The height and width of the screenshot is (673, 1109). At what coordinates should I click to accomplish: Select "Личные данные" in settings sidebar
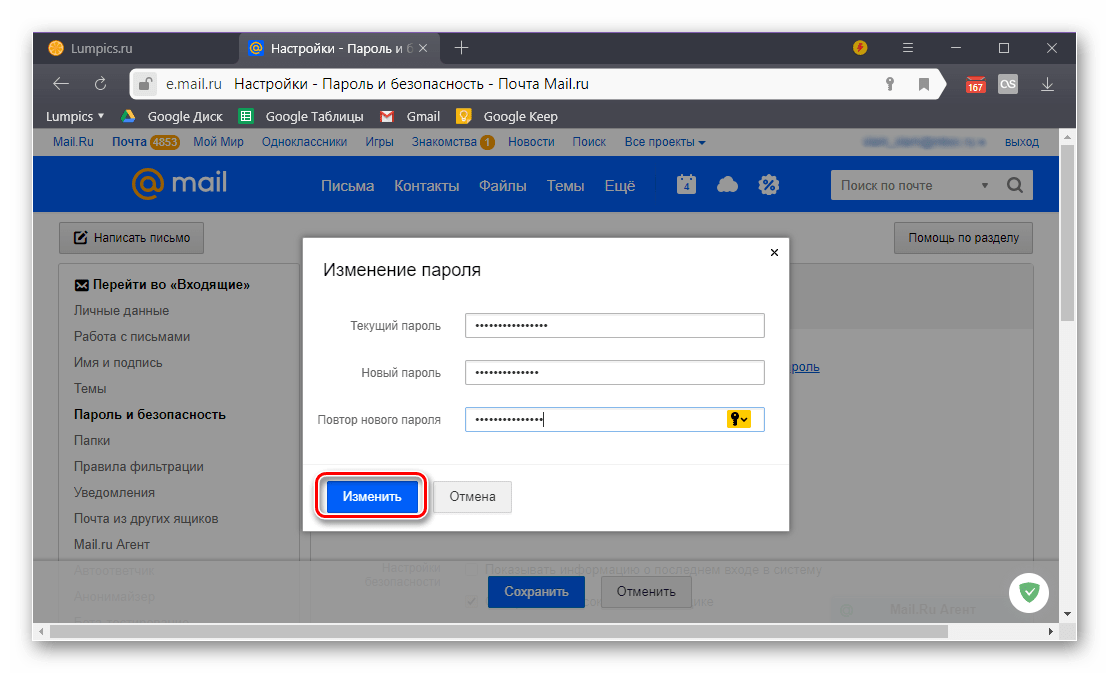click(x=121, y=311)
